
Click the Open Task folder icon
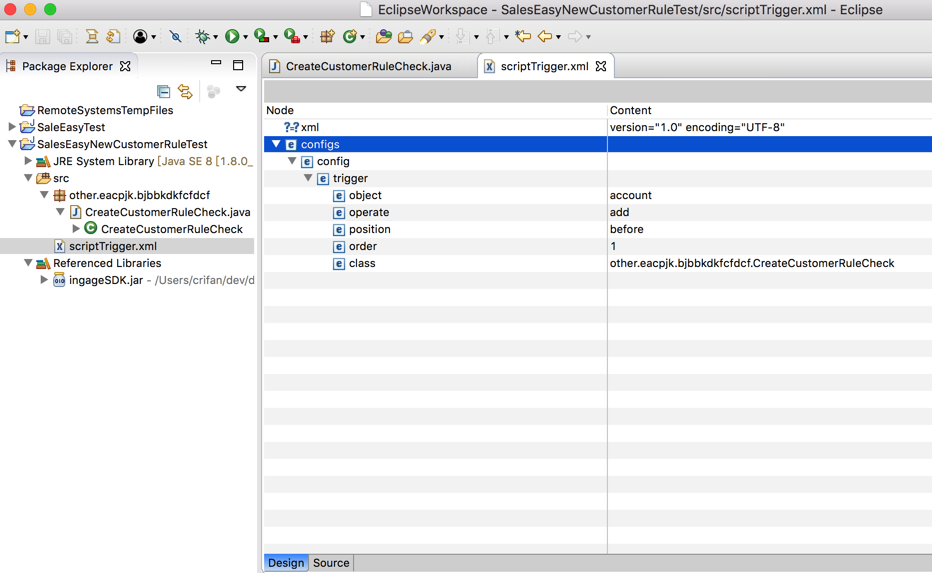(x=405, y=37)
